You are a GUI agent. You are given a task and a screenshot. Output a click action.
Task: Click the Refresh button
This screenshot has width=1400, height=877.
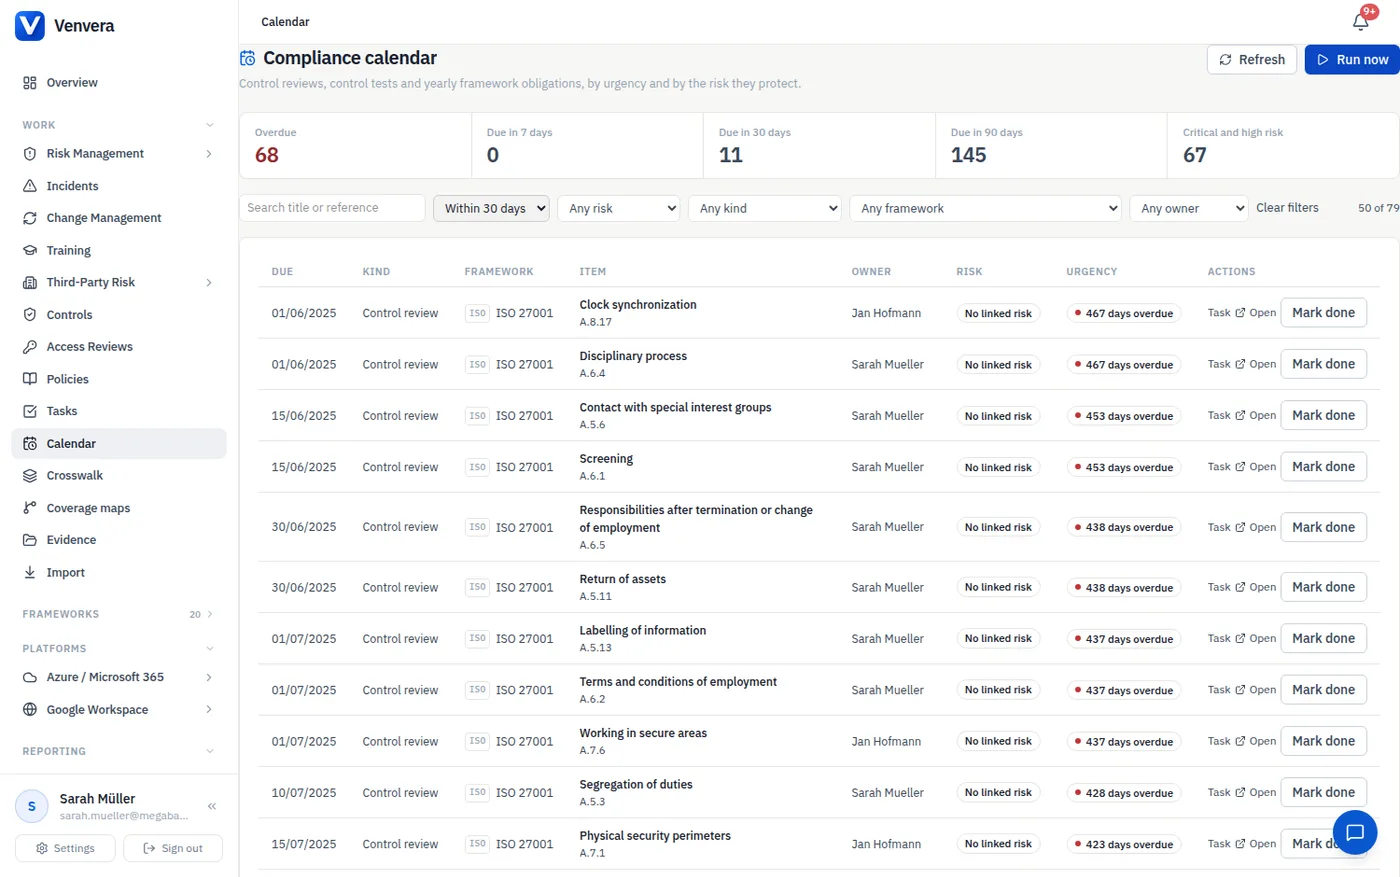point(1252,60)
